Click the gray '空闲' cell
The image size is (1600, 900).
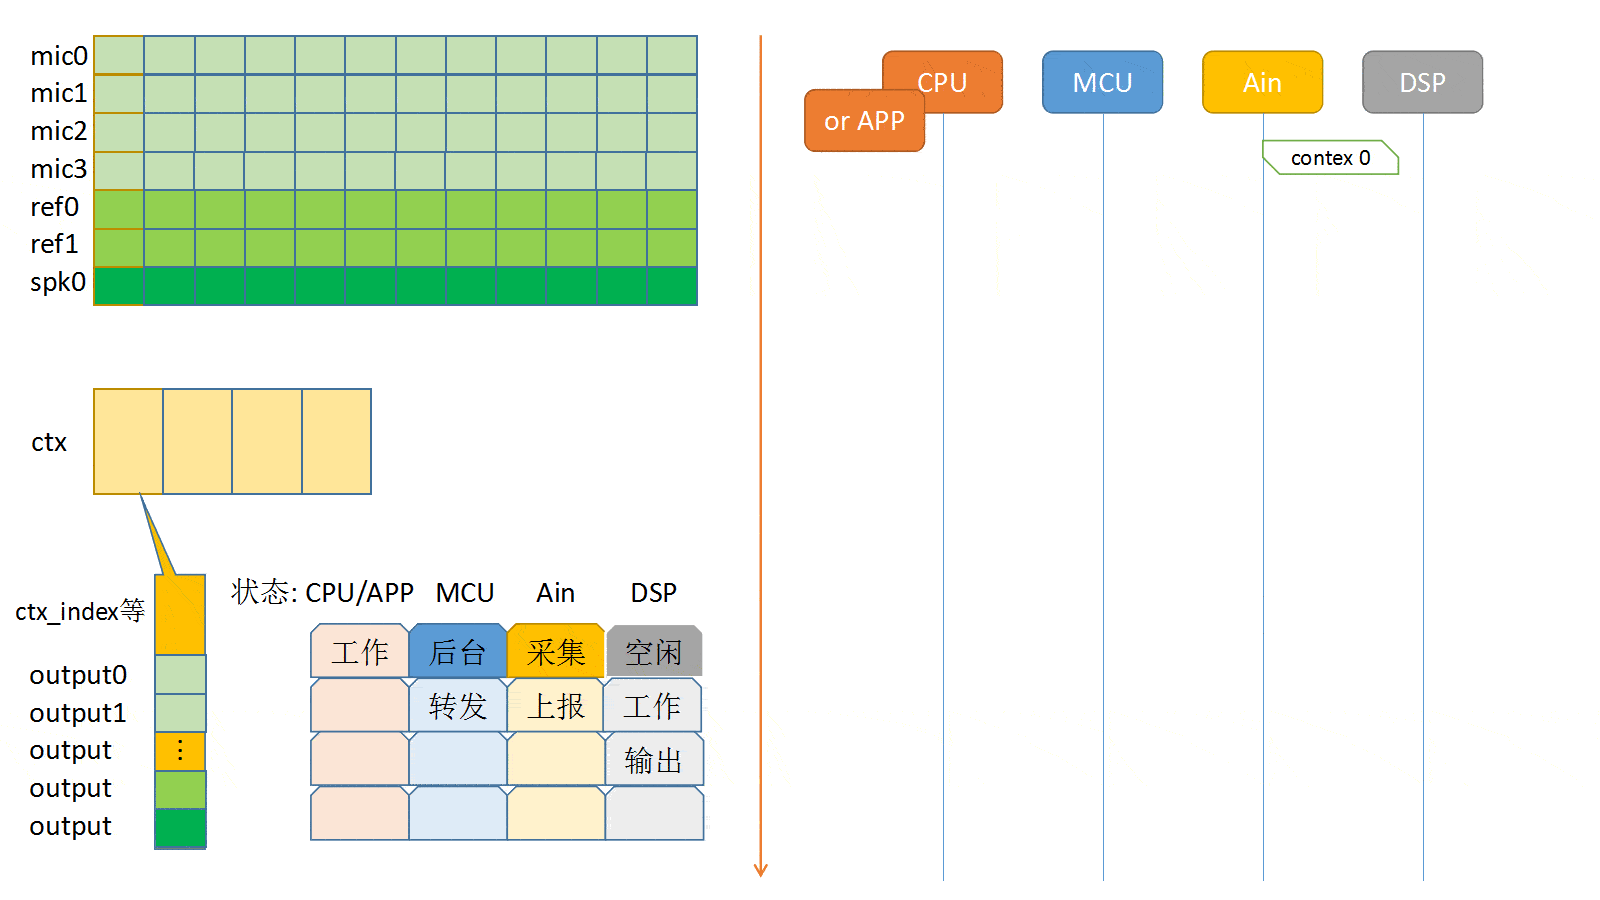(654, 652)
